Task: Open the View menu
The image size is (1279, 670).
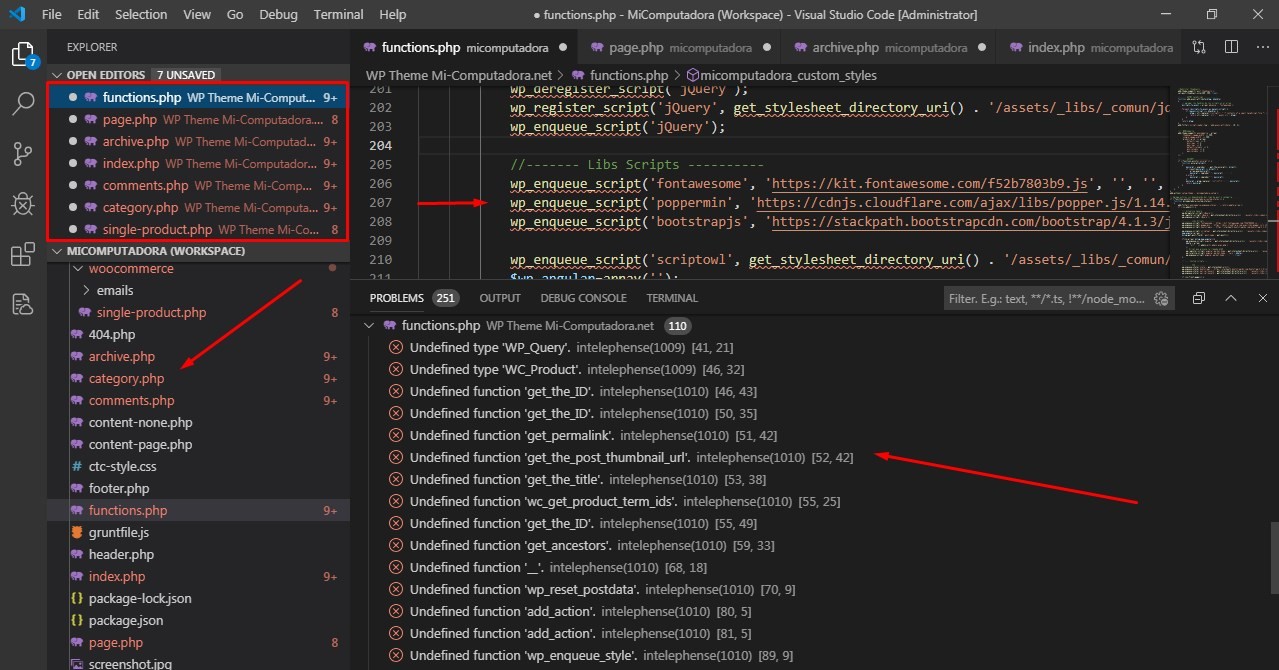Action: 197,14
